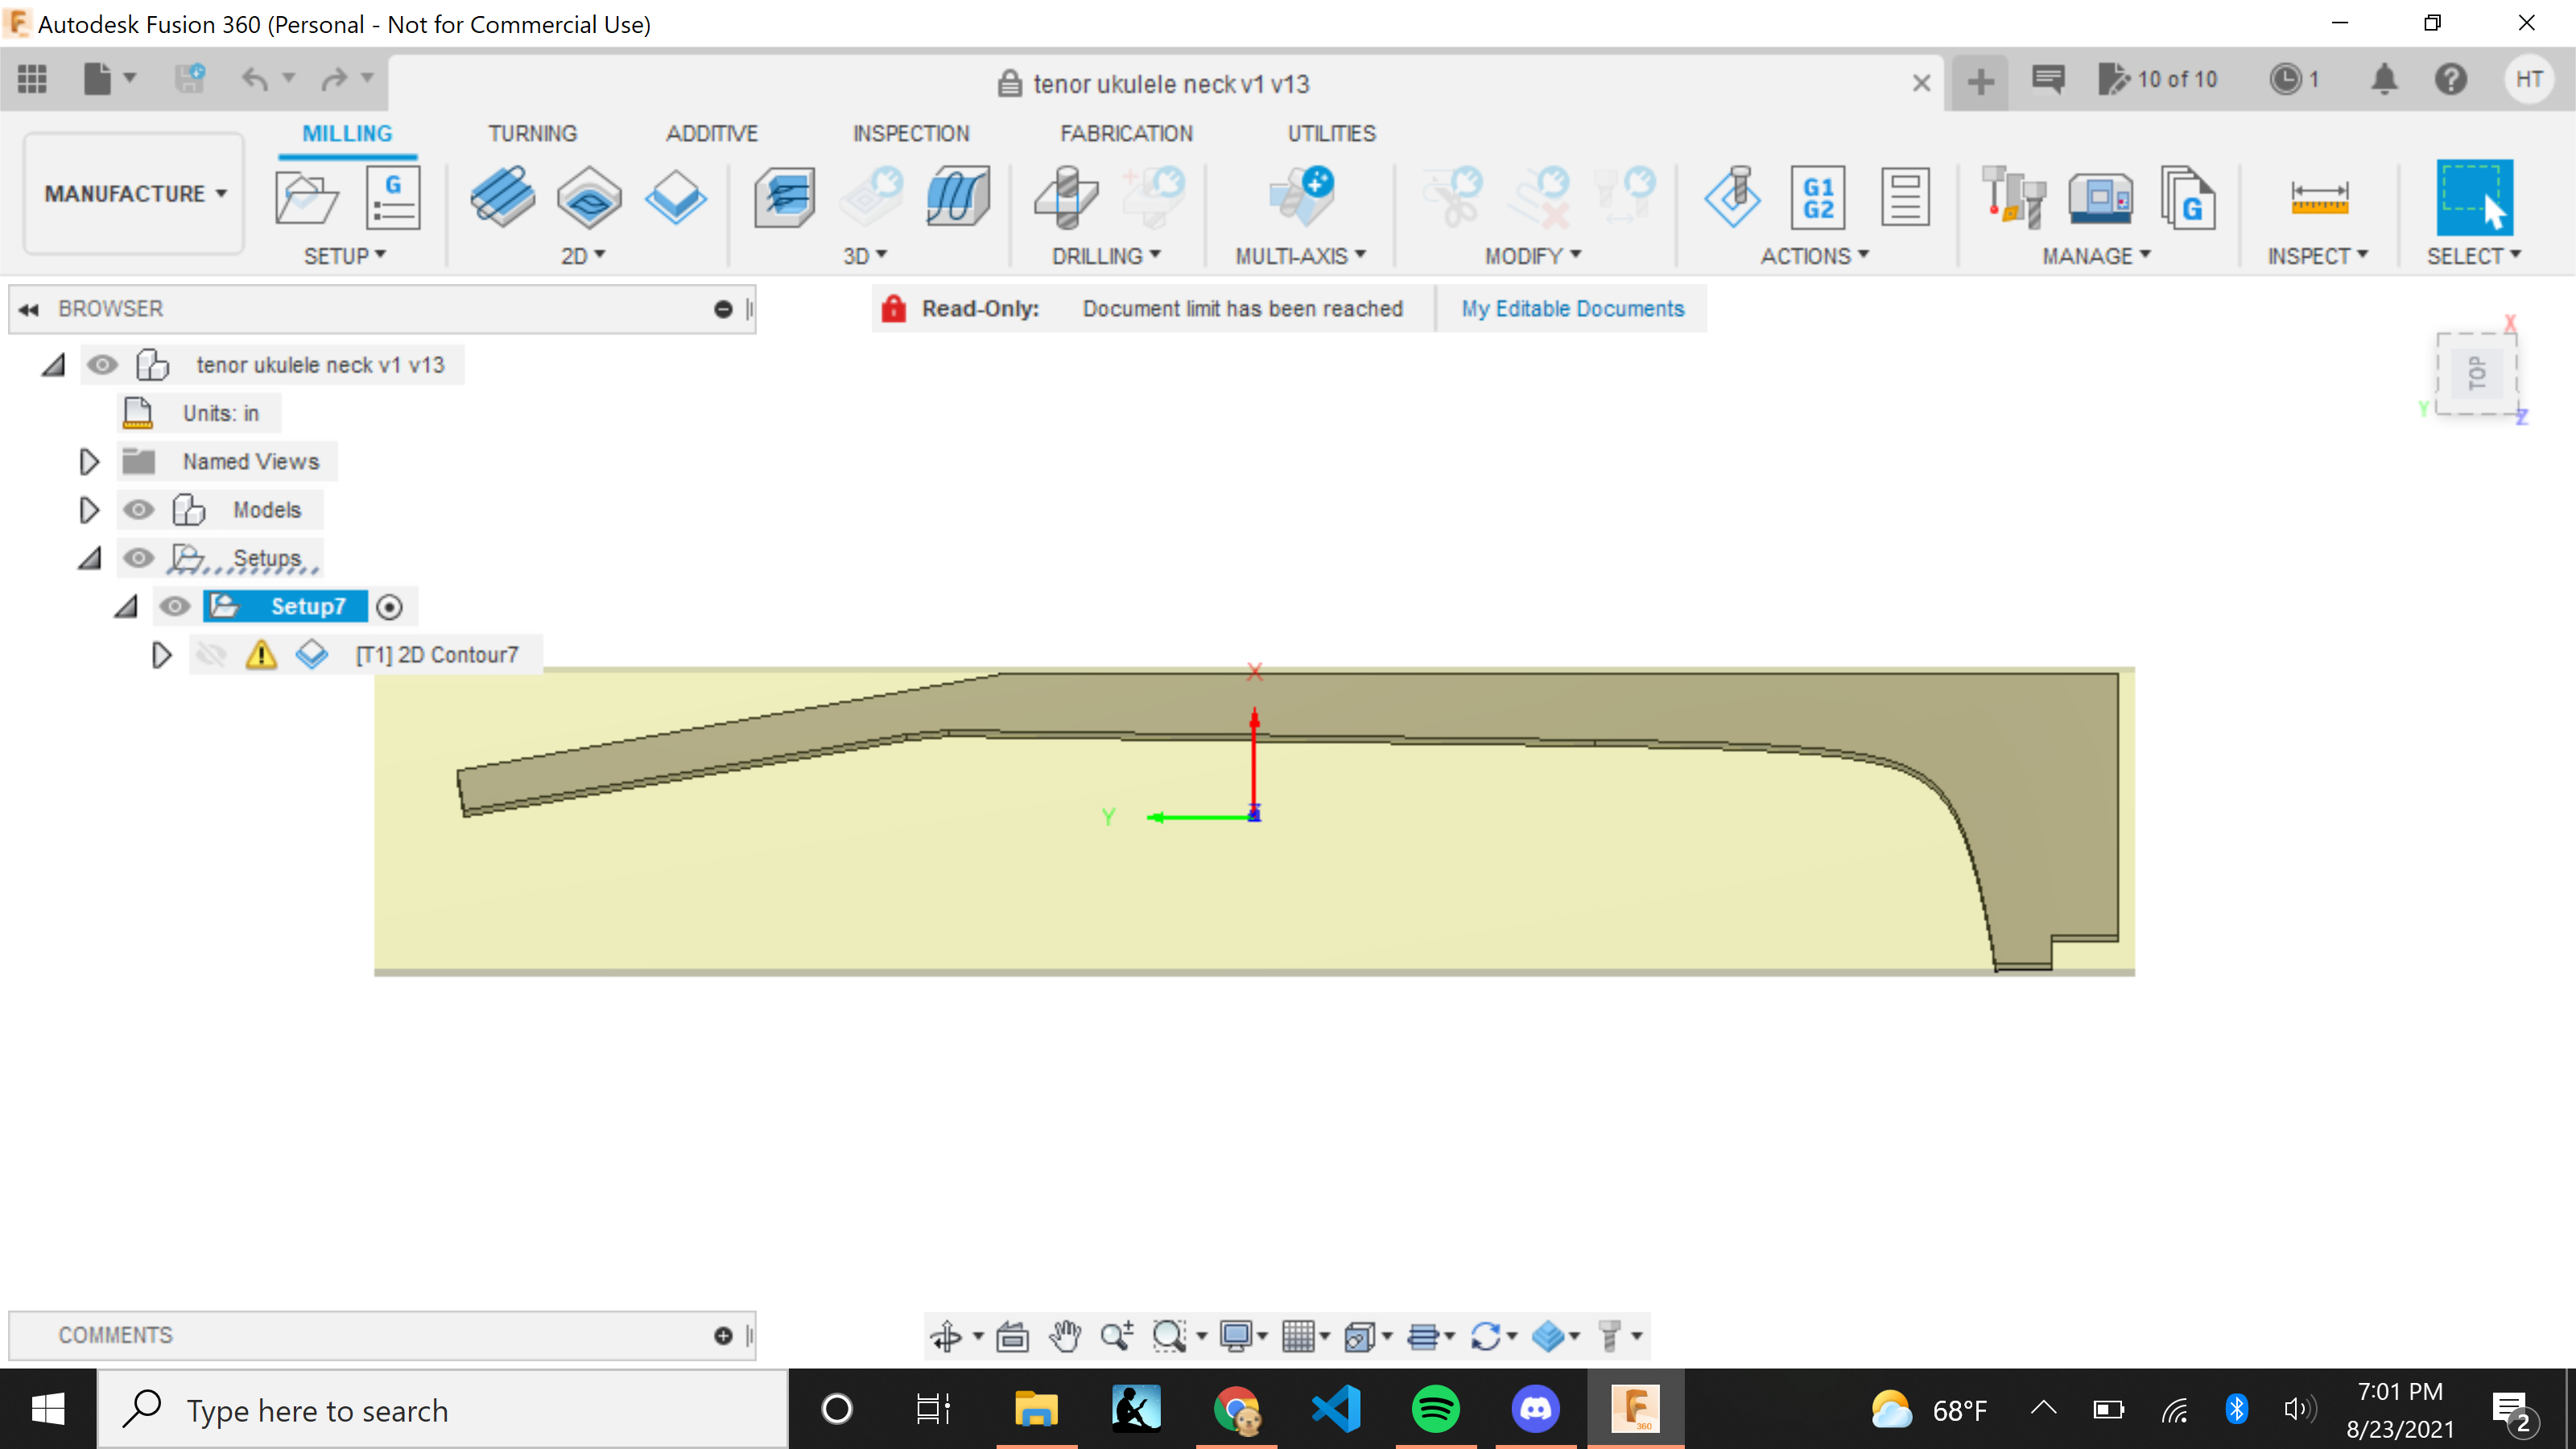Viewport: 2576px width, 1449px height.
Task: Open the Setup Sheet tool
Action: 1904,197
